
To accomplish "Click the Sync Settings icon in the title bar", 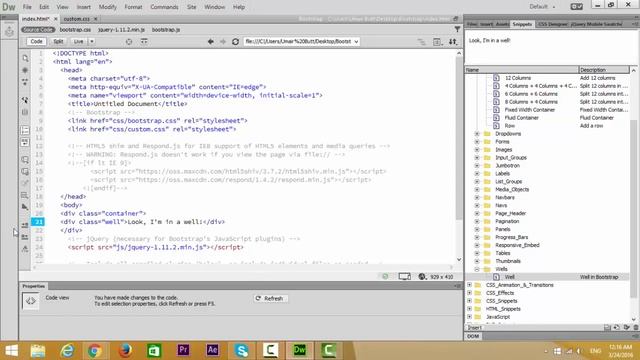I will tap(576, 7).
